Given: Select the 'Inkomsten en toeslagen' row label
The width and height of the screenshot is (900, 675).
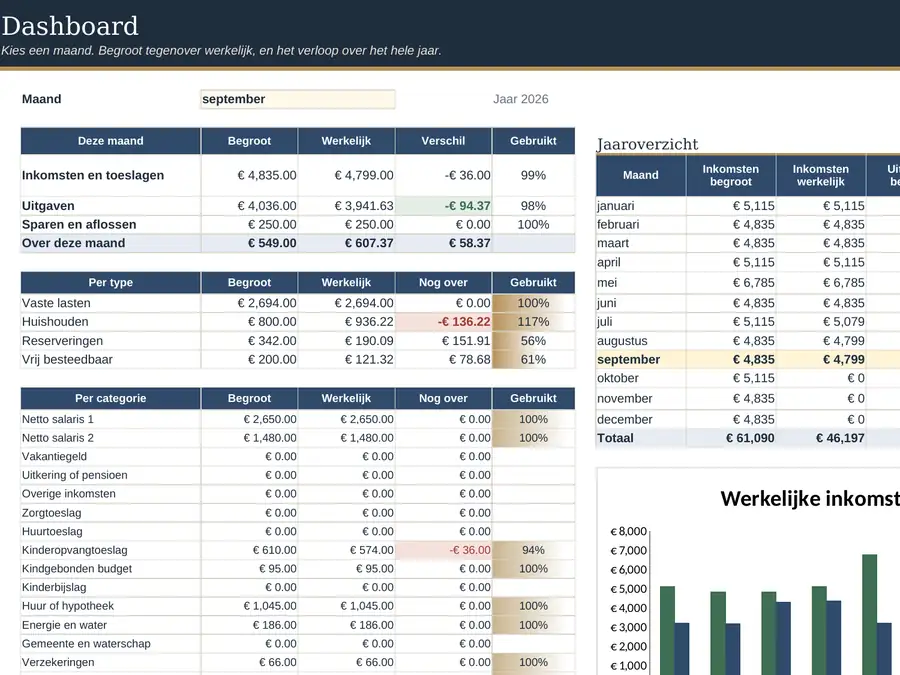Looking at the screenshot, I should 93,176.
